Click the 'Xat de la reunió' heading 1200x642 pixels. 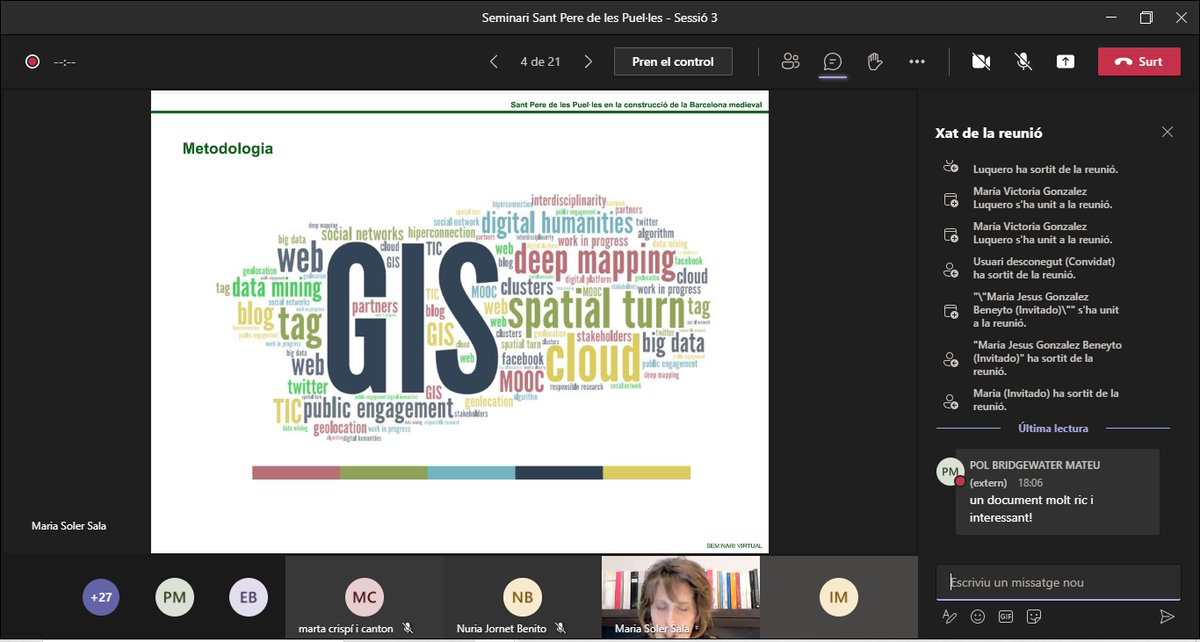[x=989, y=132]
